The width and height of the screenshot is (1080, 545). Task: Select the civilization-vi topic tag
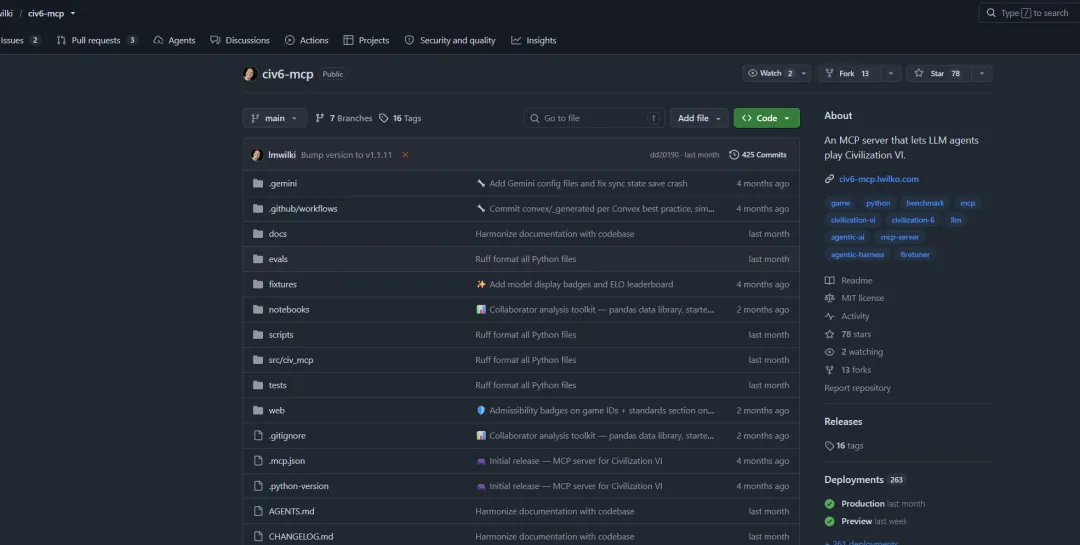(853, 220)
